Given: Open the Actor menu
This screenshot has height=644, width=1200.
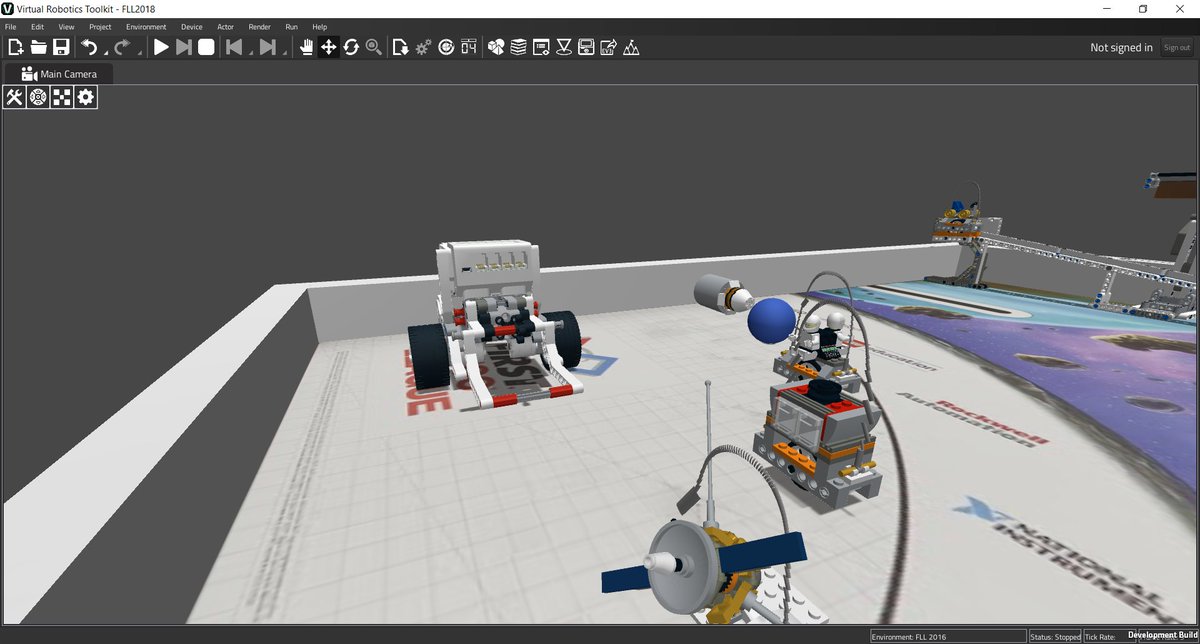Looking at the screenshot, I should [225, 27].
